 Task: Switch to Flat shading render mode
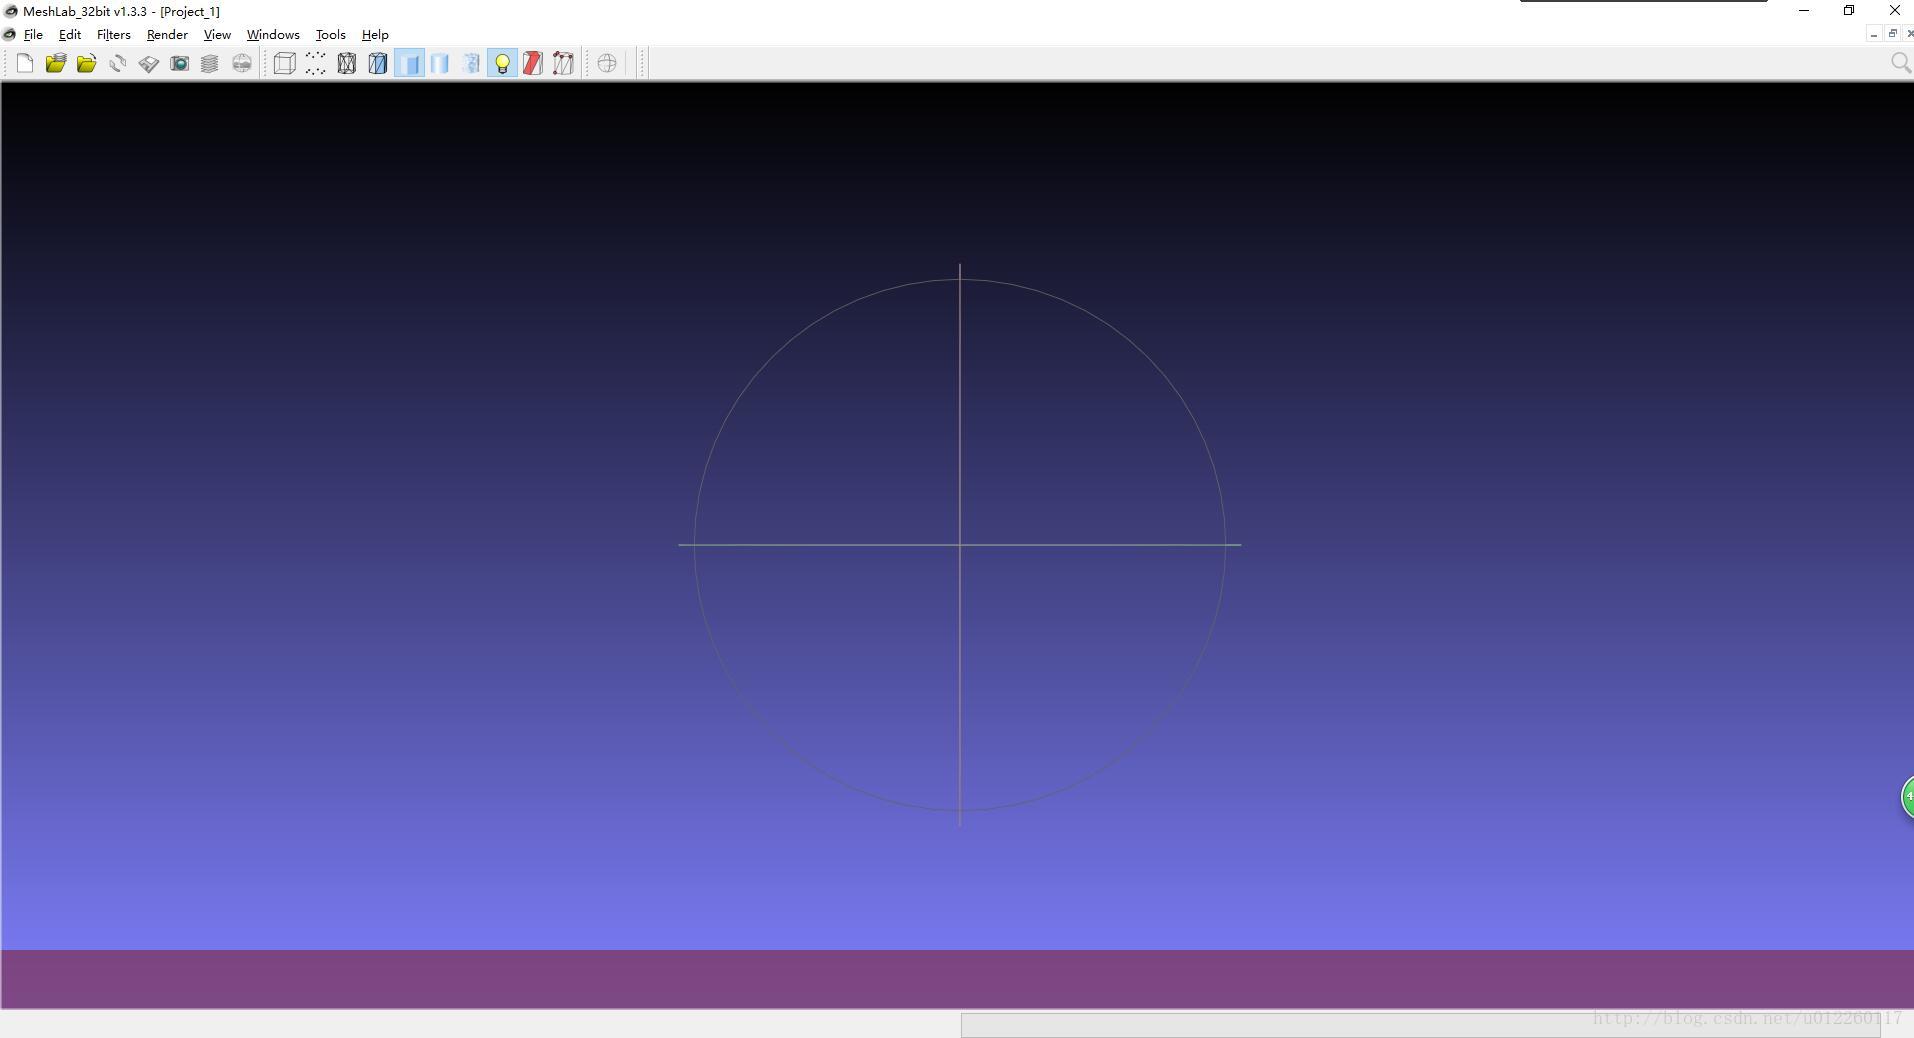[440, 64]
